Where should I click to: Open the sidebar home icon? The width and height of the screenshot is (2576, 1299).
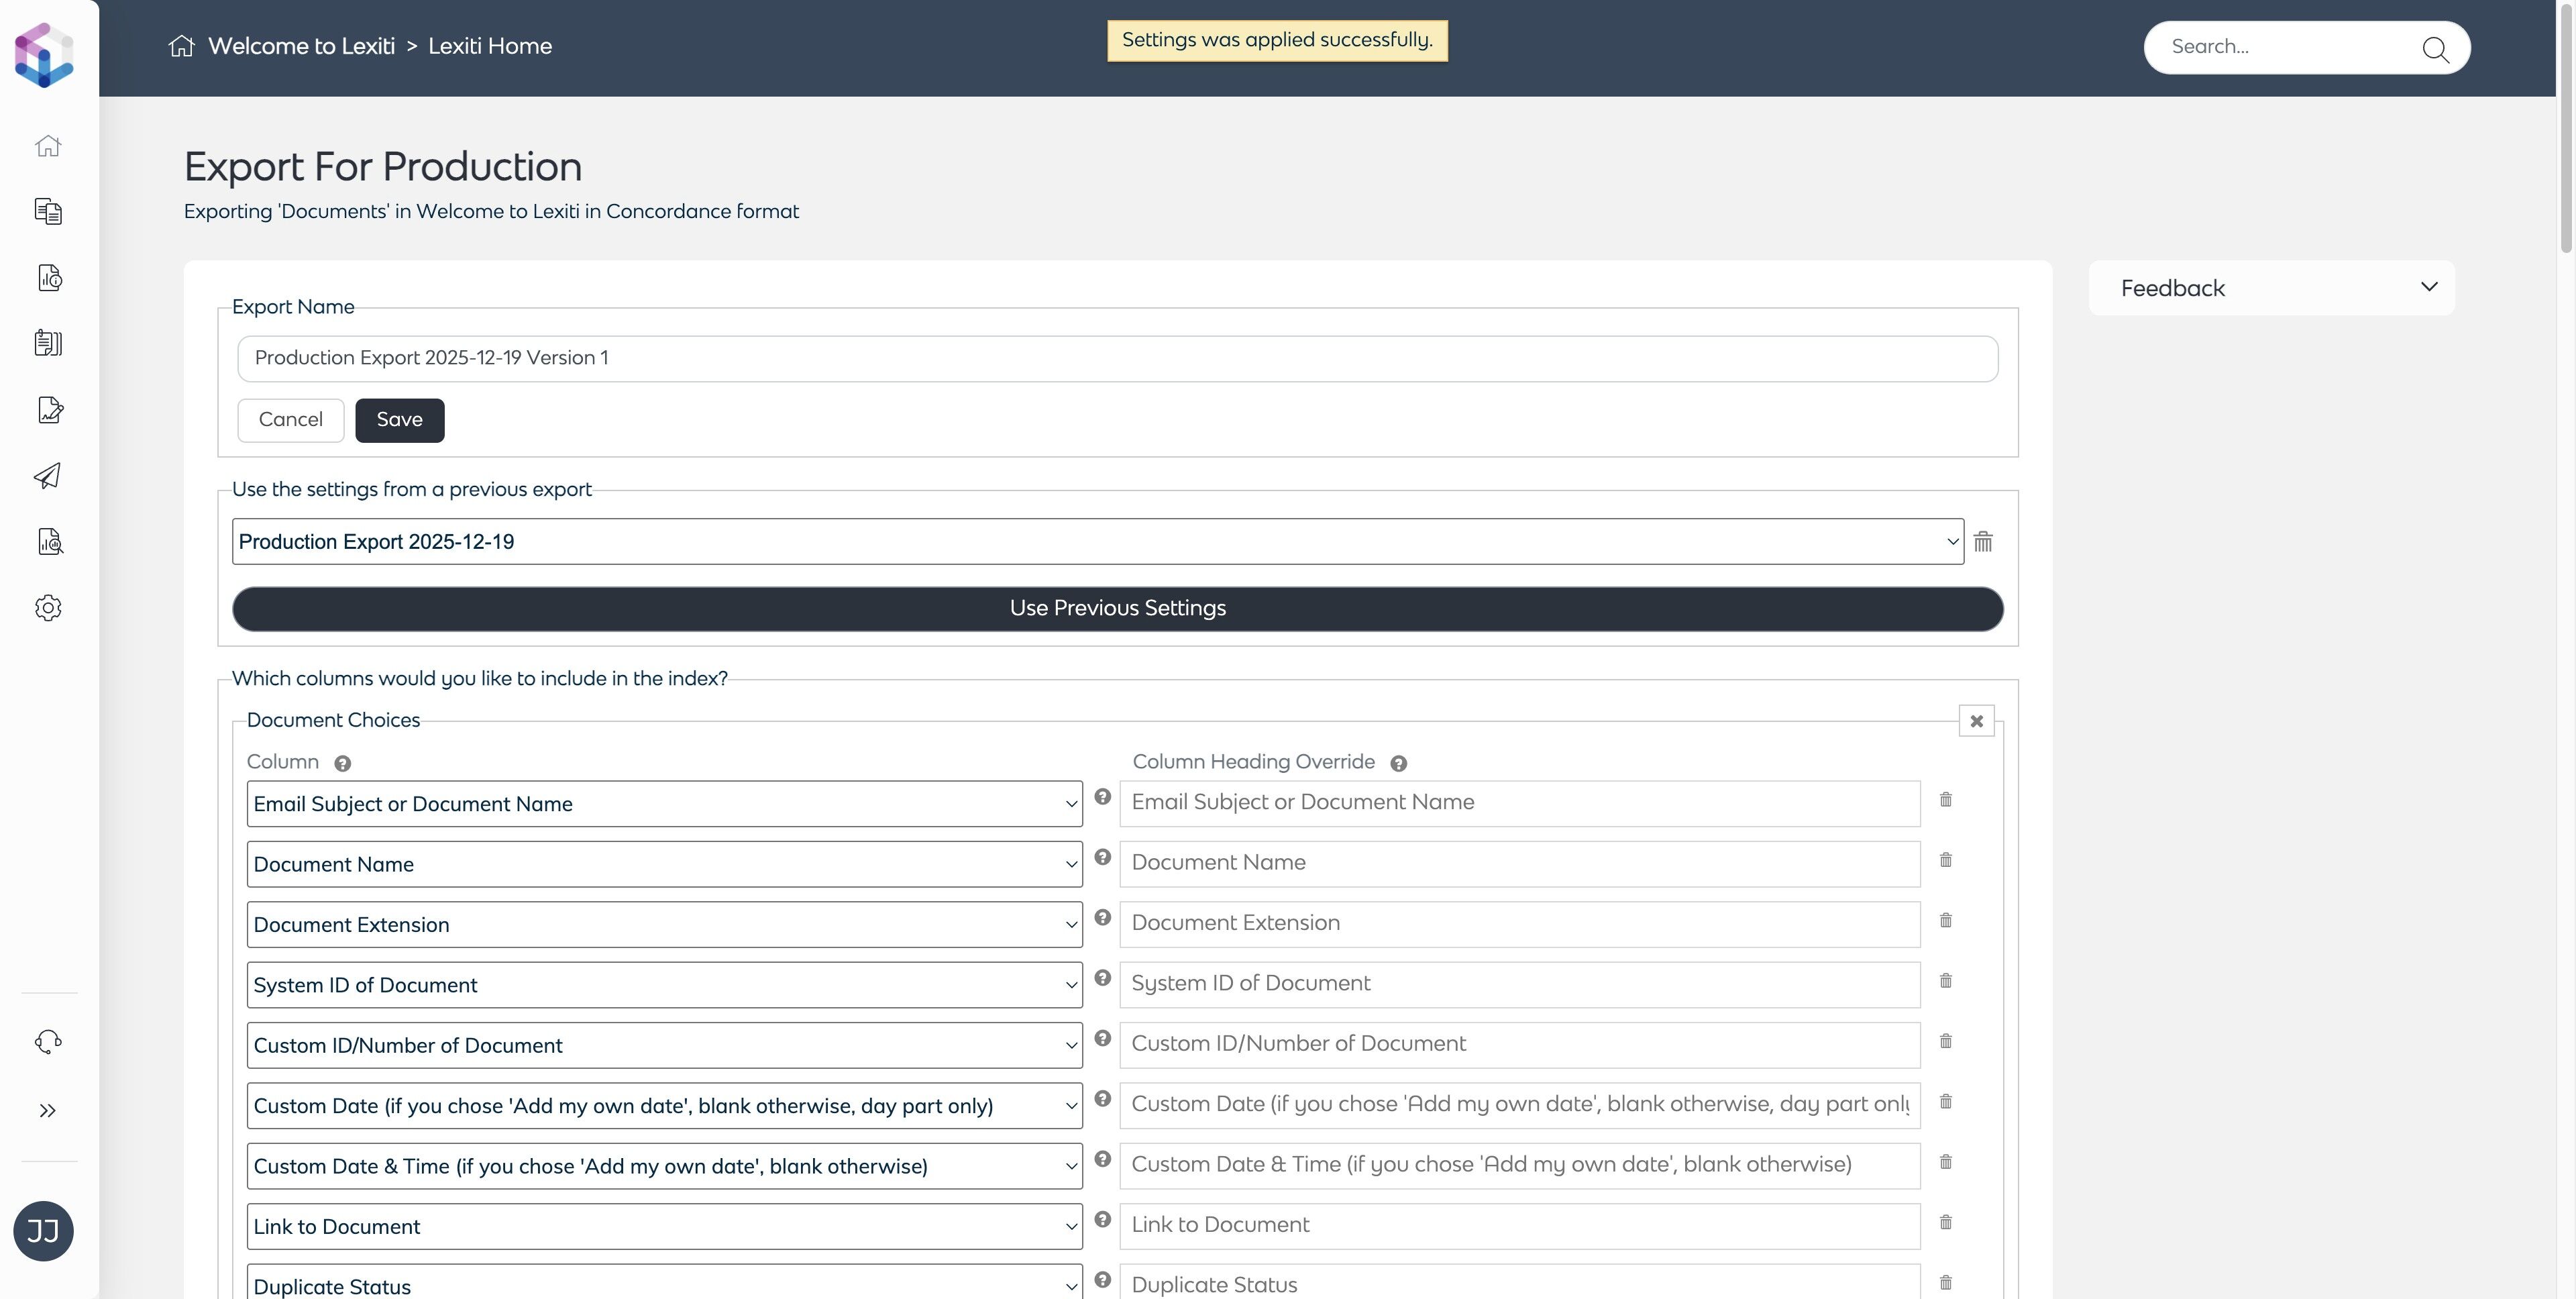click(48, 146)
